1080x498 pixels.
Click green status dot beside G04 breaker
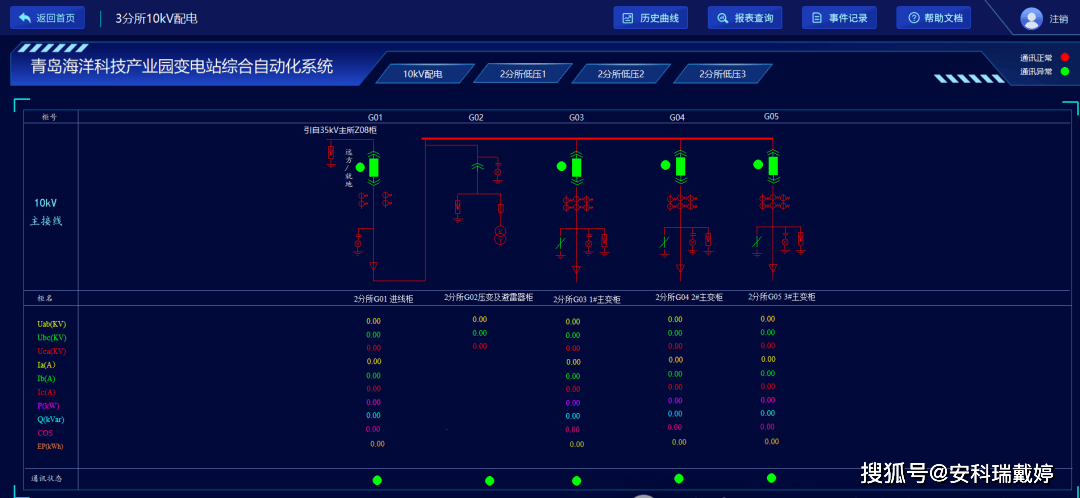click(665, 165)
